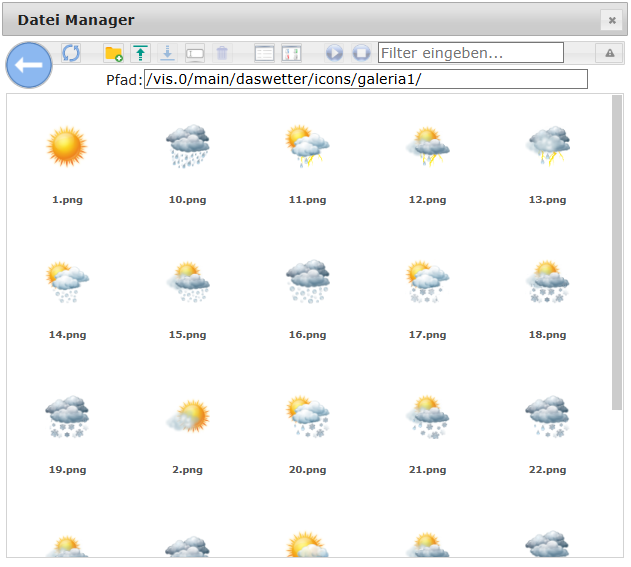The width and height of the screenshot is (631, 567).
Task: Select the 22.png thumbnail
Action: (547, 416)
